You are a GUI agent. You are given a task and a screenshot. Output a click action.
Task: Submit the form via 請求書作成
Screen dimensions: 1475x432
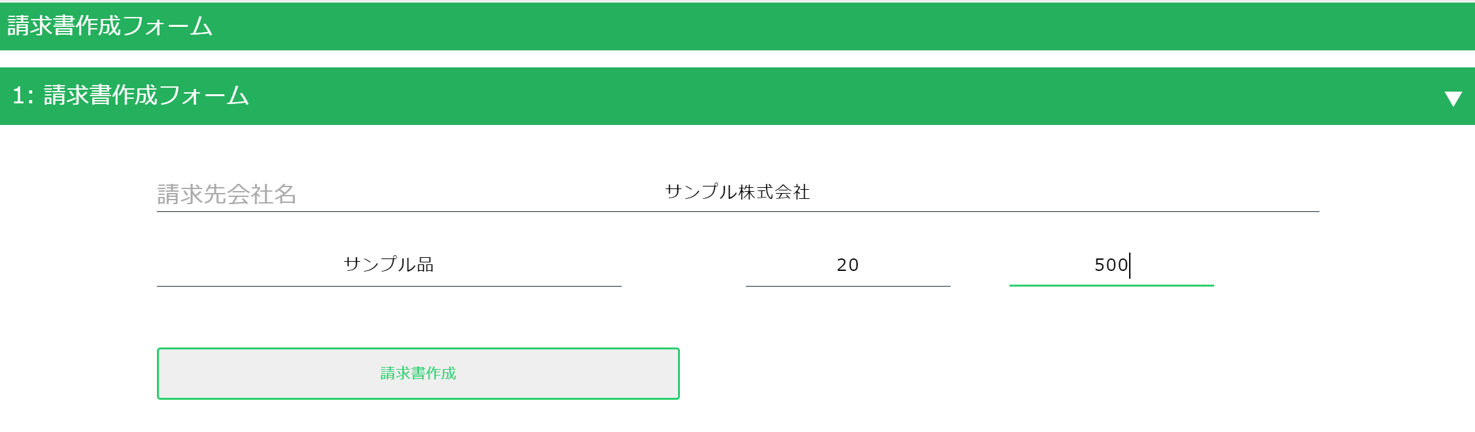tap(418, 373)
